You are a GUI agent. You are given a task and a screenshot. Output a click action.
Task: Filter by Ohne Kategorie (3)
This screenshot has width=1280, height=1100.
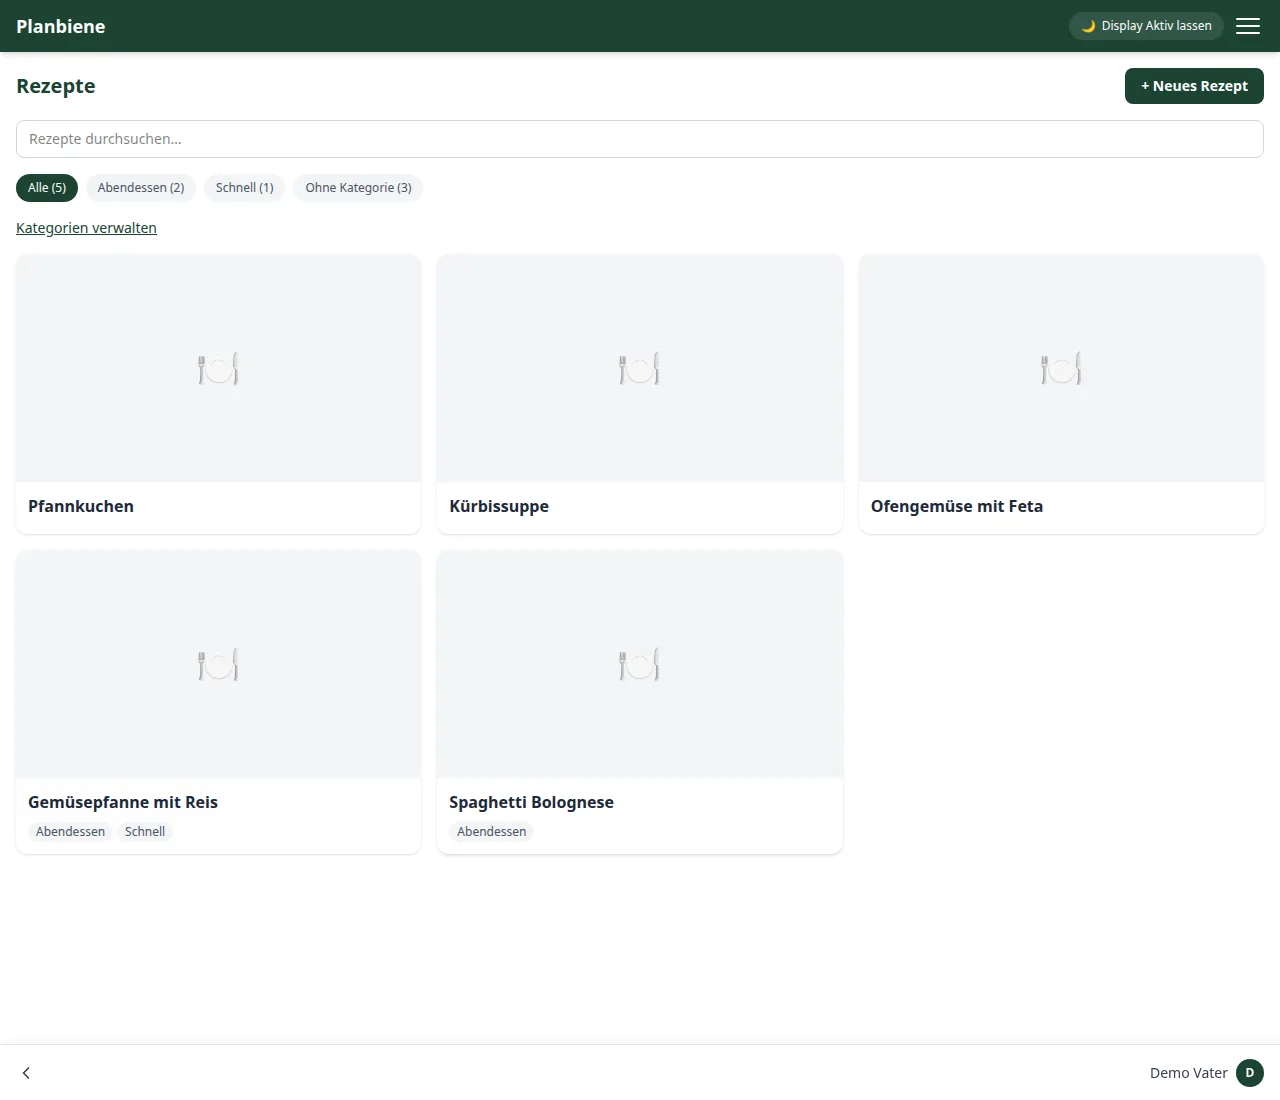tap(358, 188)
